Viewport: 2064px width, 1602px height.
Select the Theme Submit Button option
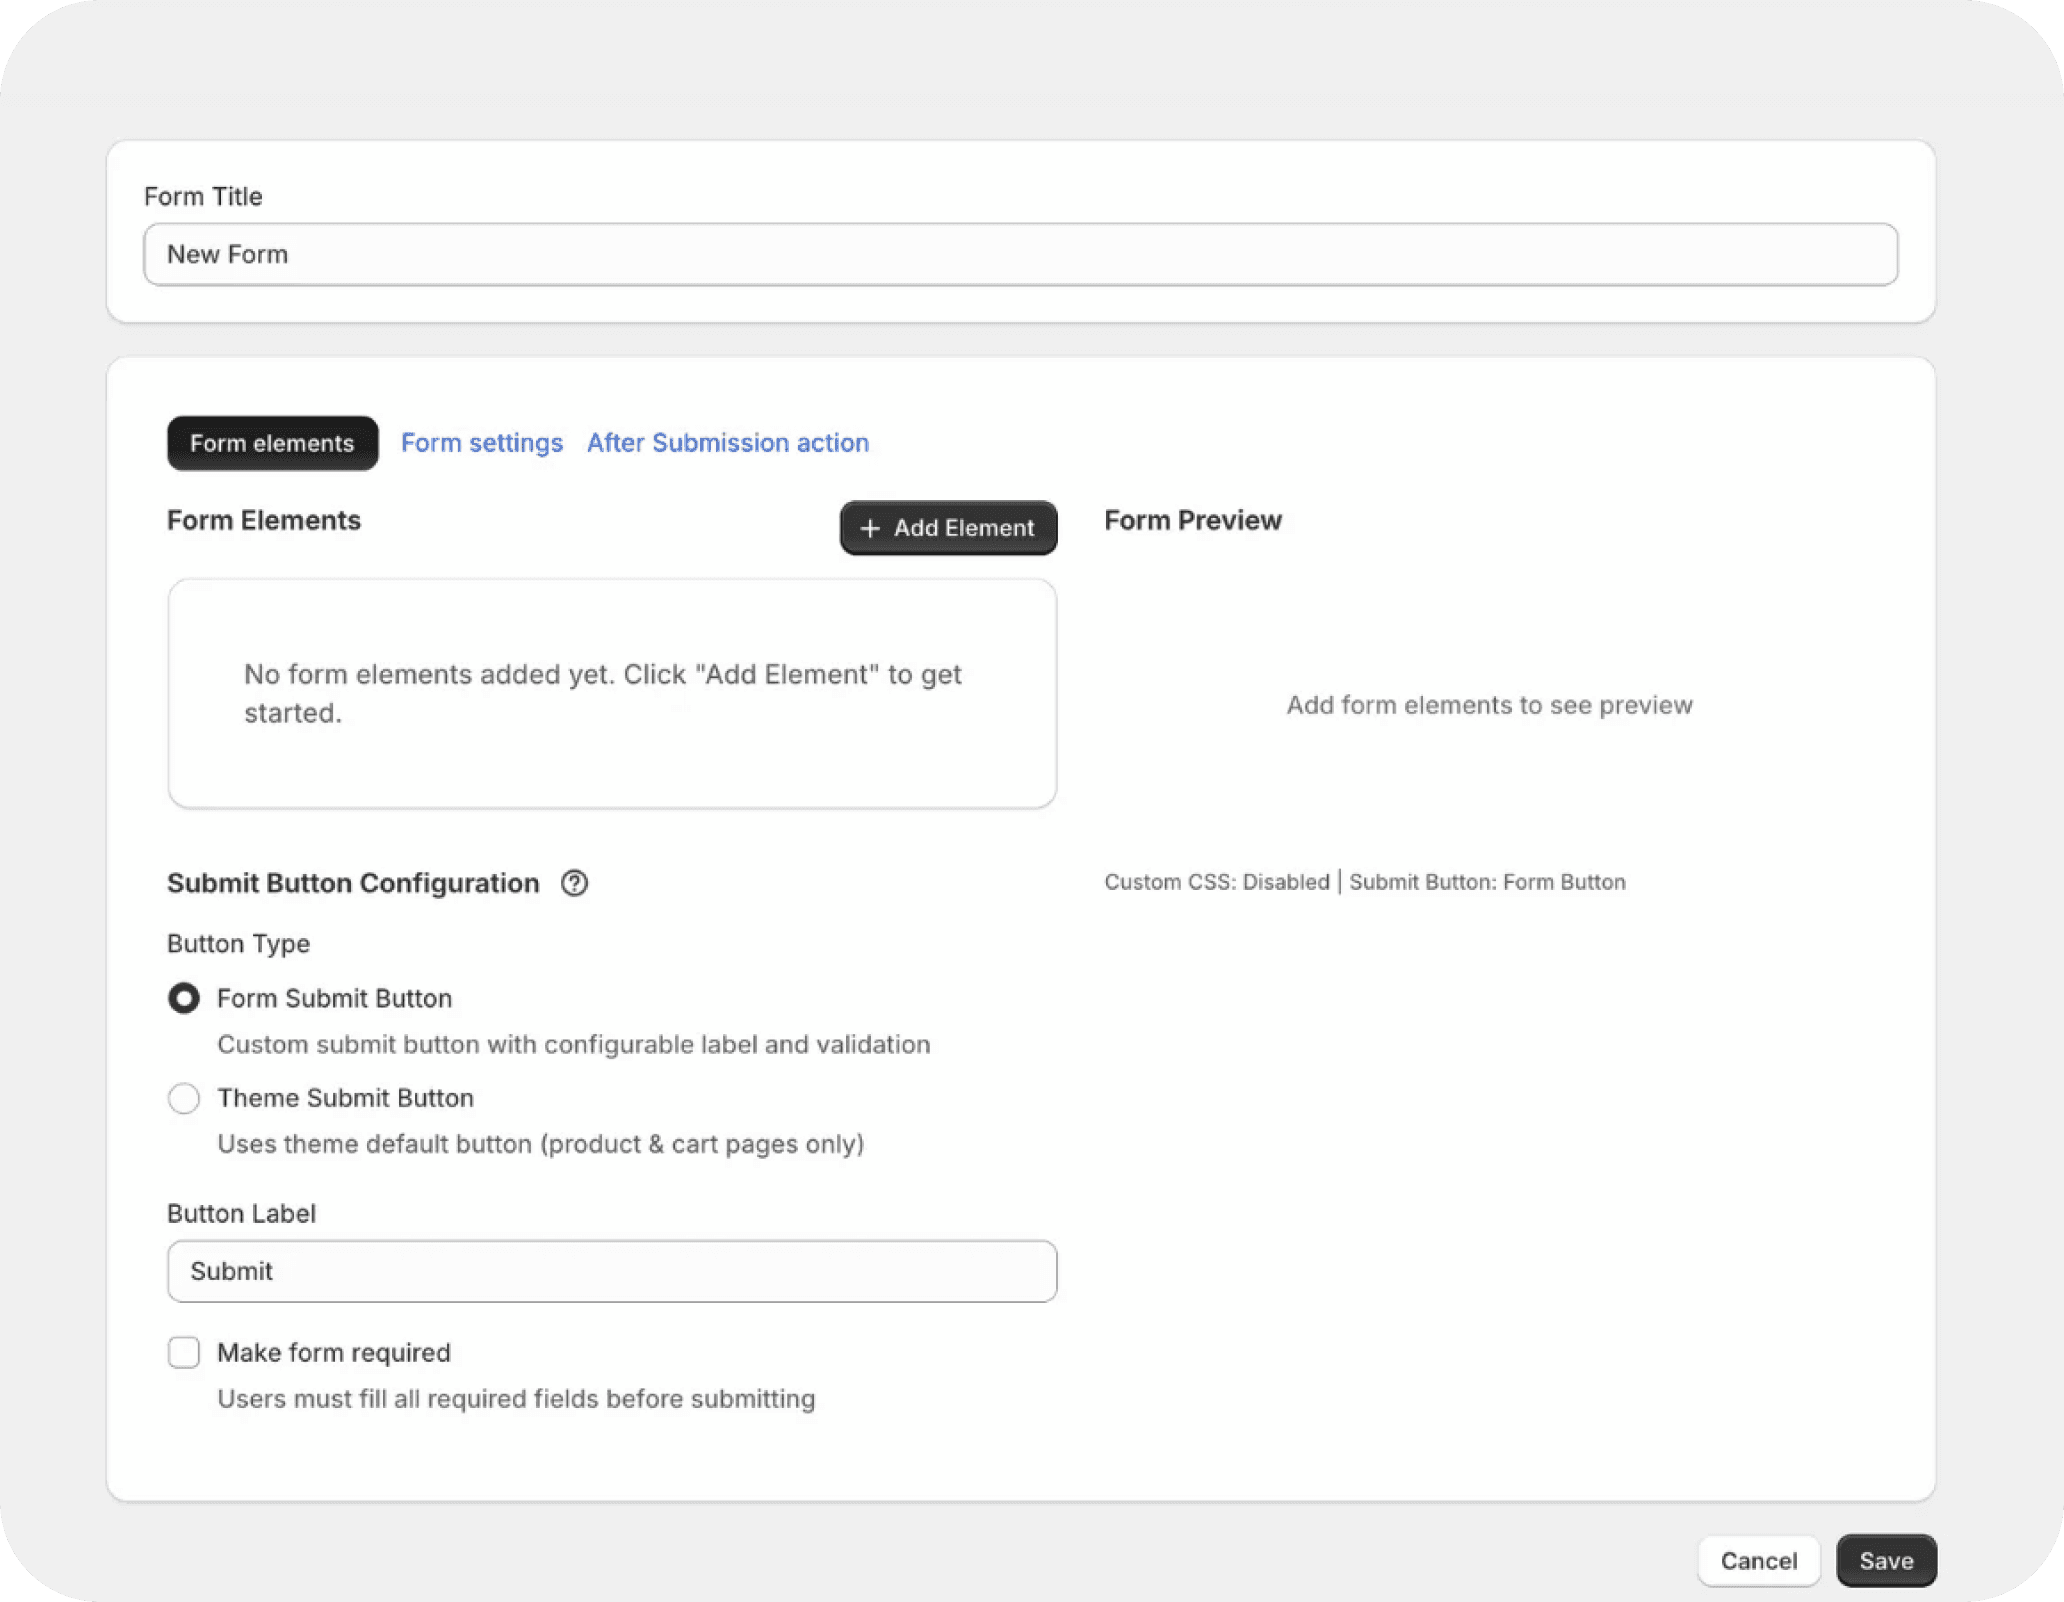184,1098
